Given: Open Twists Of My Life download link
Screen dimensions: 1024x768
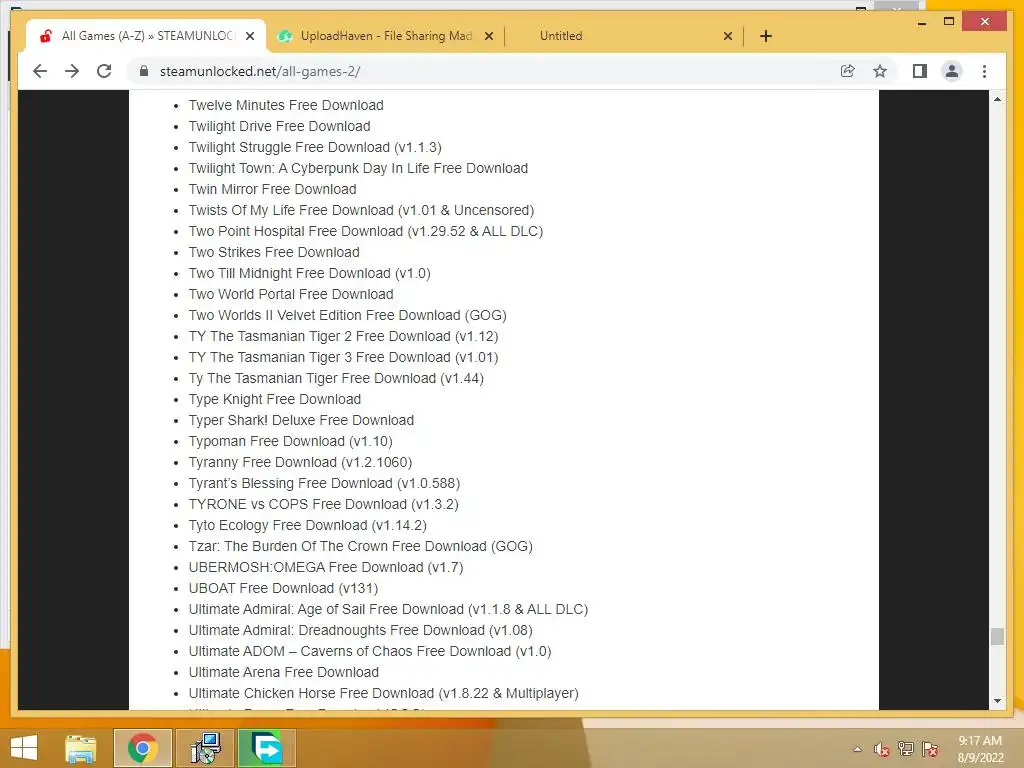Looking at the screenshot, I should [x=361, y=210].
